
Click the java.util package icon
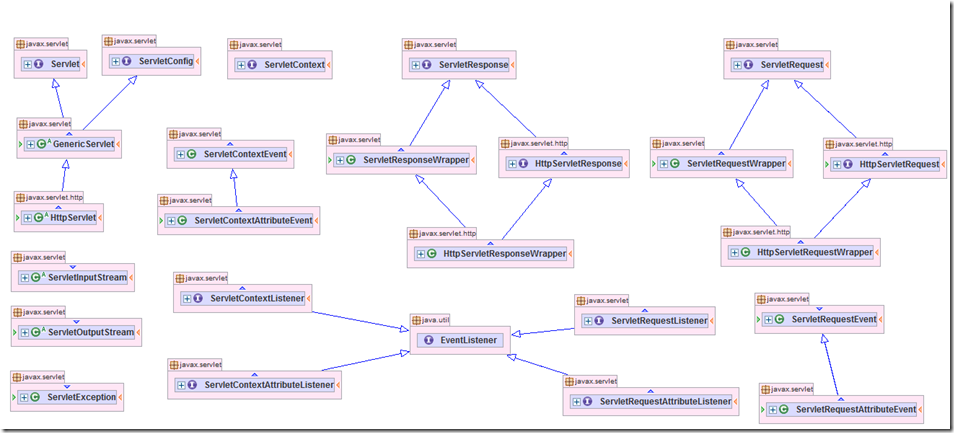(x=417, y=320)
